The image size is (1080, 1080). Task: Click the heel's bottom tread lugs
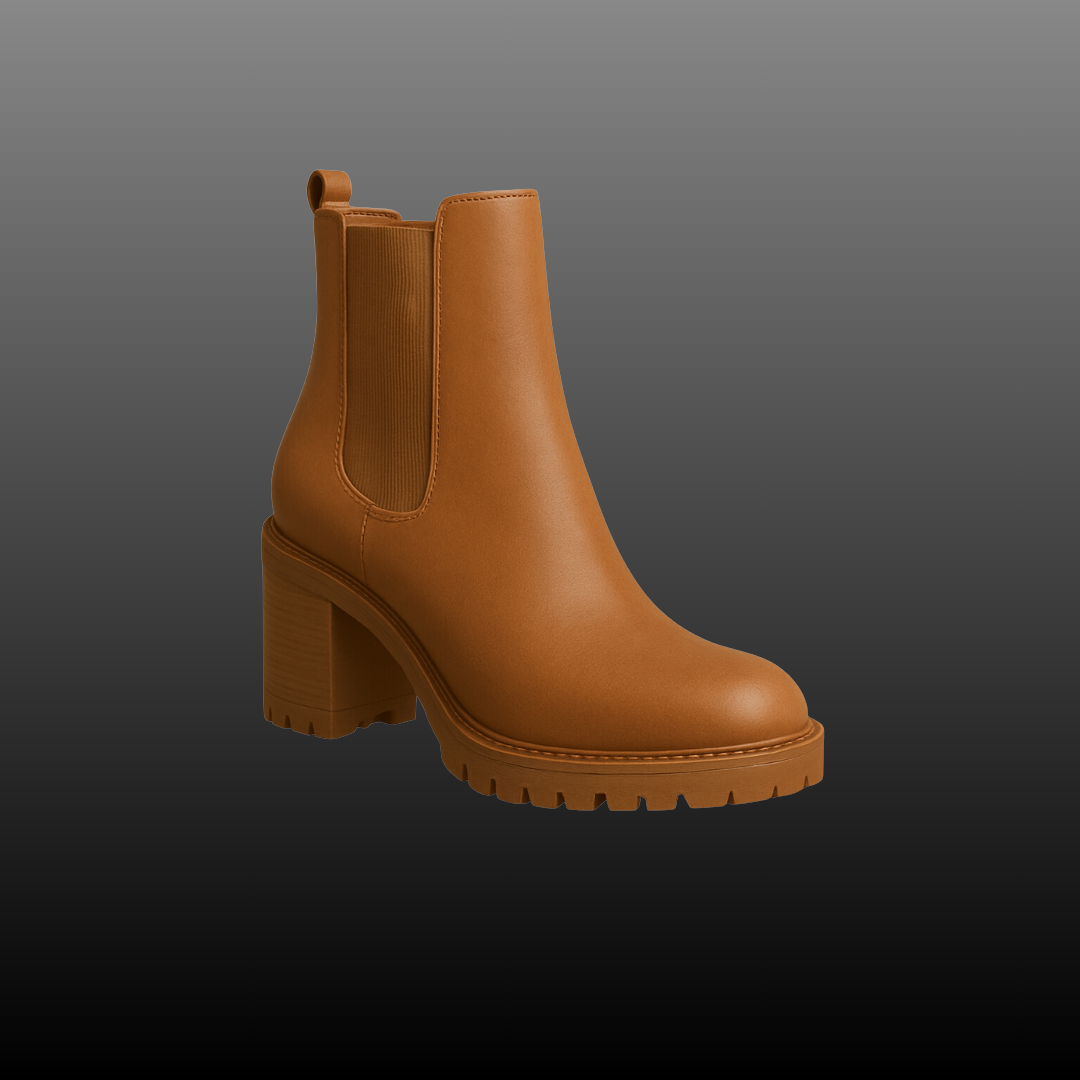pos(330,722)
